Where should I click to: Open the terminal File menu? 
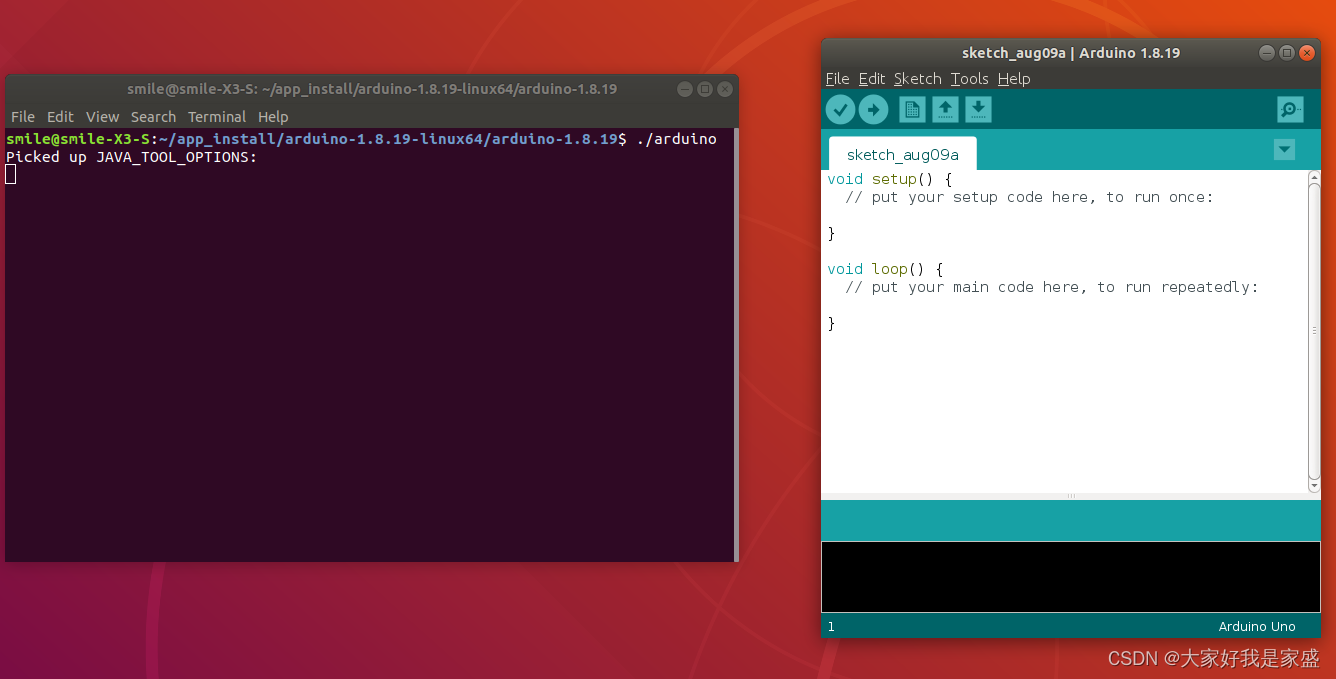23,117
